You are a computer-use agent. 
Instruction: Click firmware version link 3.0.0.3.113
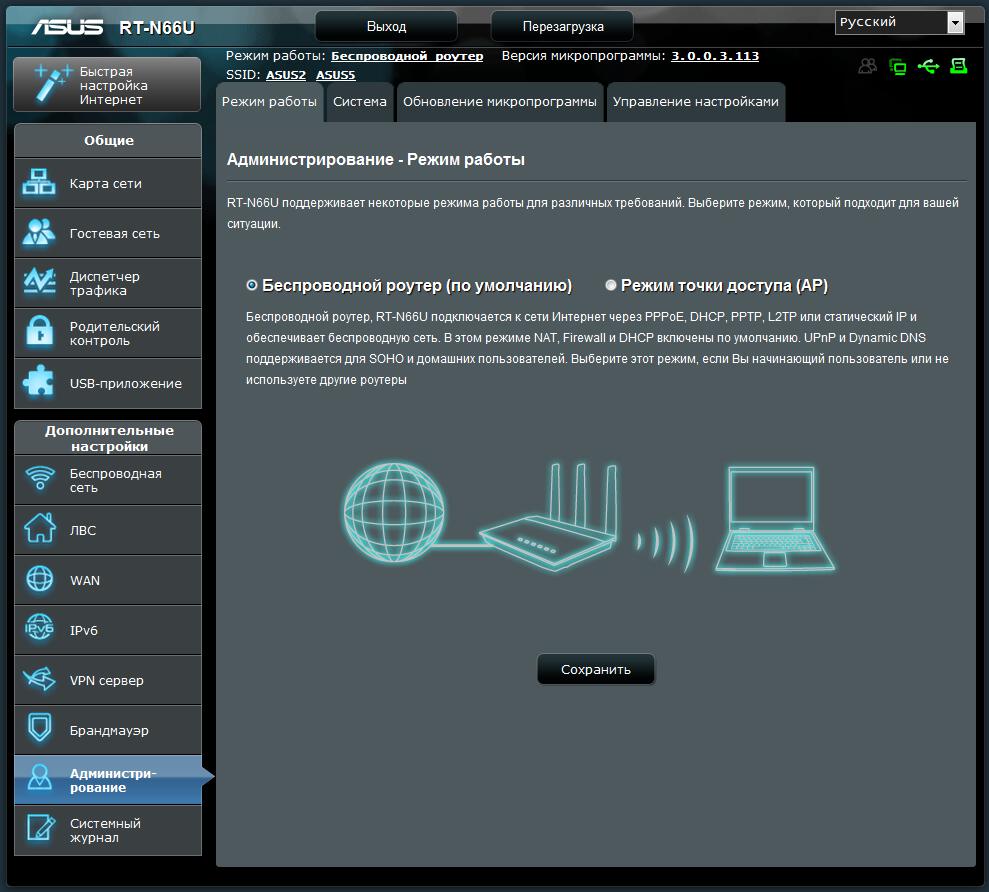(x=715, y=56)
